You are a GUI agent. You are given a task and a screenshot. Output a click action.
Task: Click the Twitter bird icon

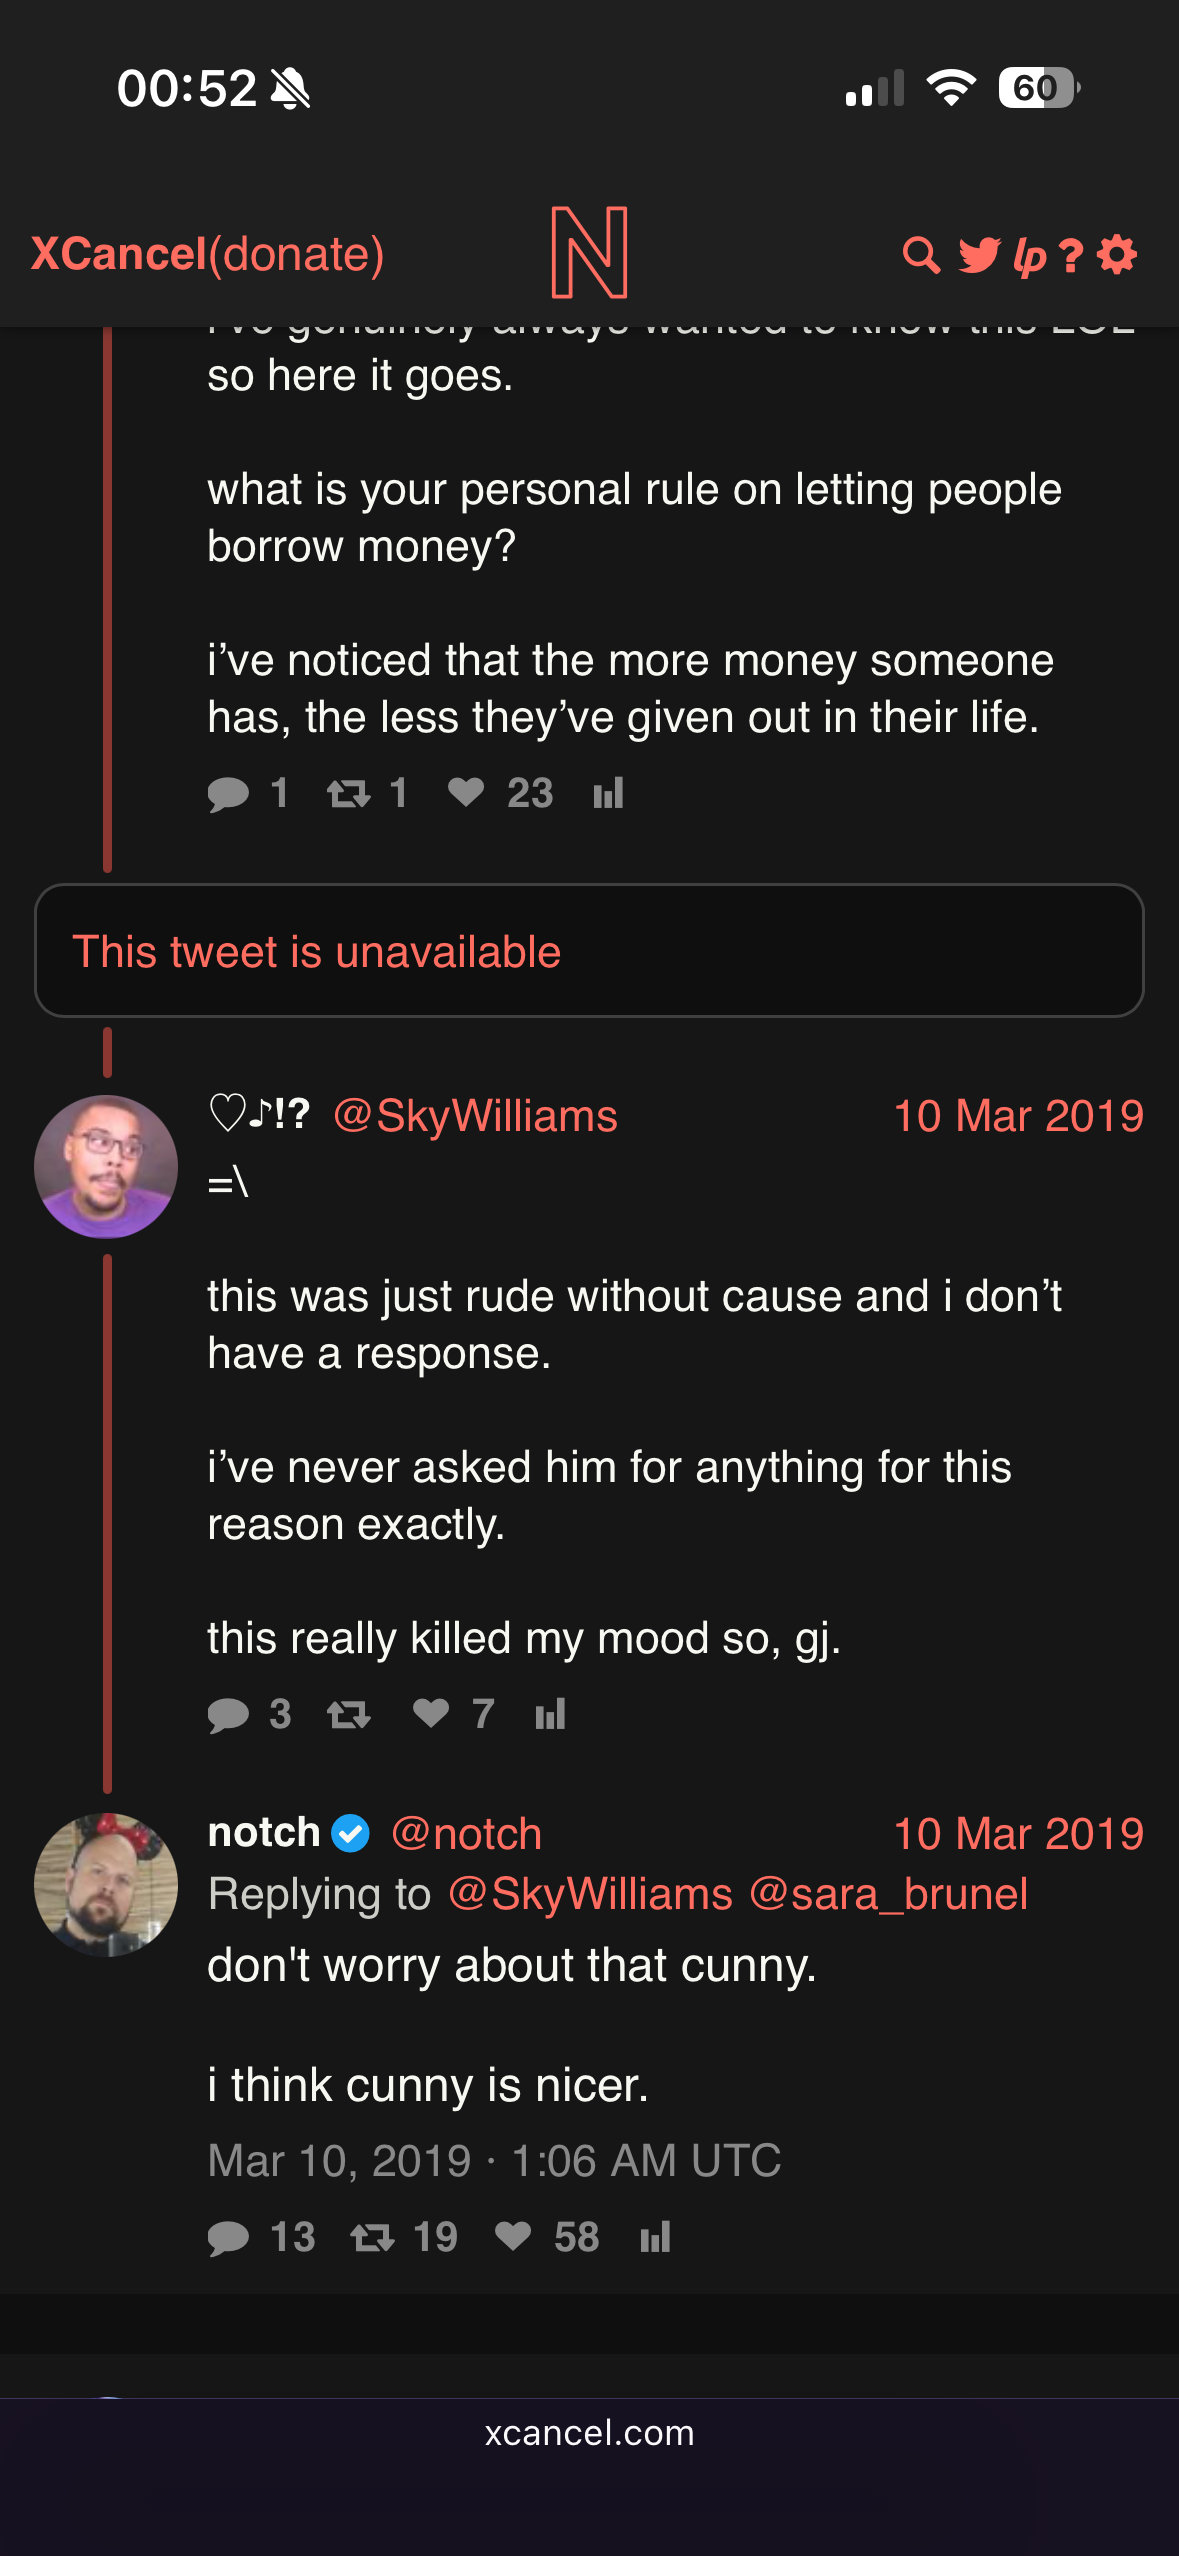978,255
